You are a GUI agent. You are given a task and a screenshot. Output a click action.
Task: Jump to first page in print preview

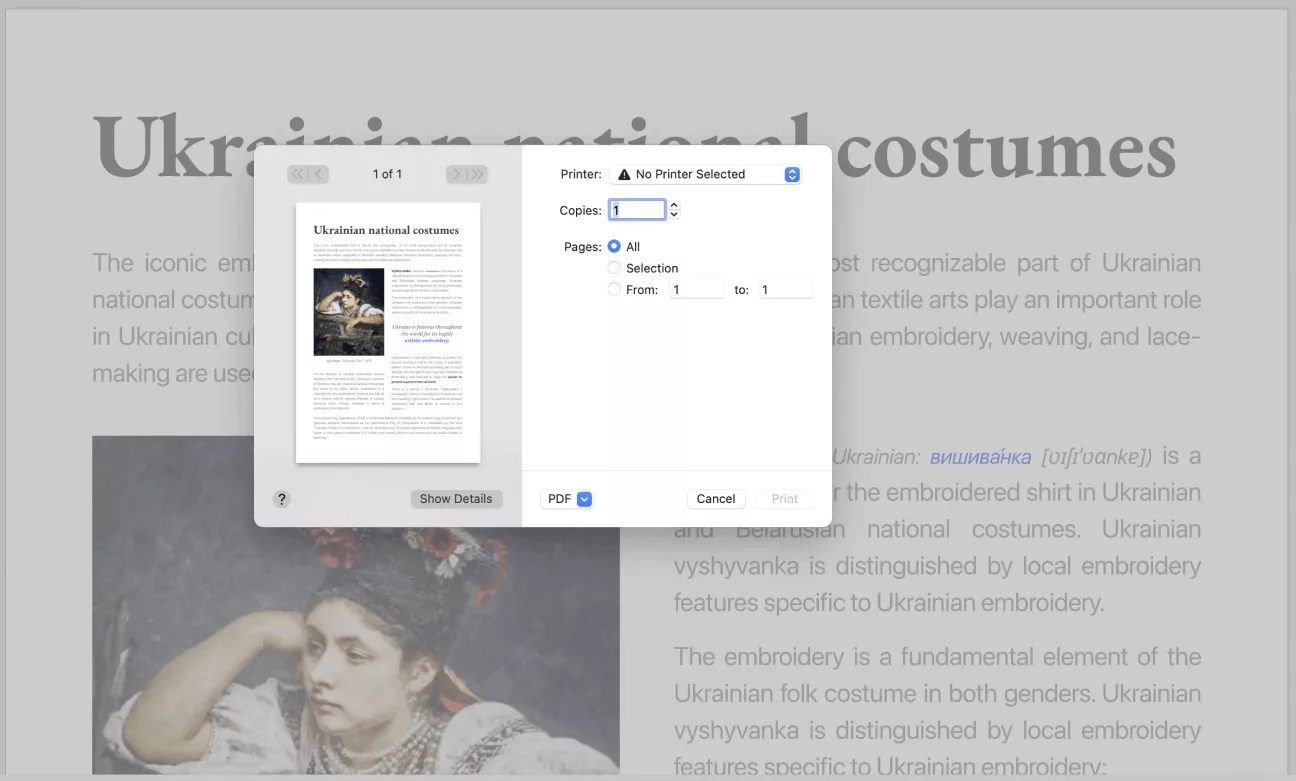point(297,174)
